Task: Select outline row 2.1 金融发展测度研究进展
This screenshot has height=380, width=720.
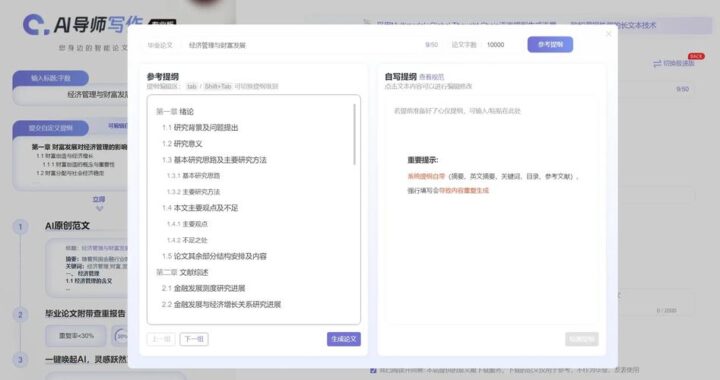Action: (x=203, y=288)
